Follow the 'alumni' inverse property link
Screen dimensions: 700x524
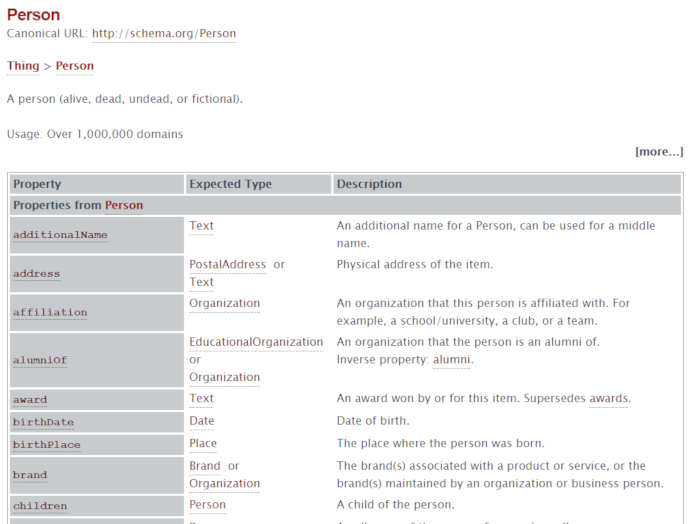(451, 360)
